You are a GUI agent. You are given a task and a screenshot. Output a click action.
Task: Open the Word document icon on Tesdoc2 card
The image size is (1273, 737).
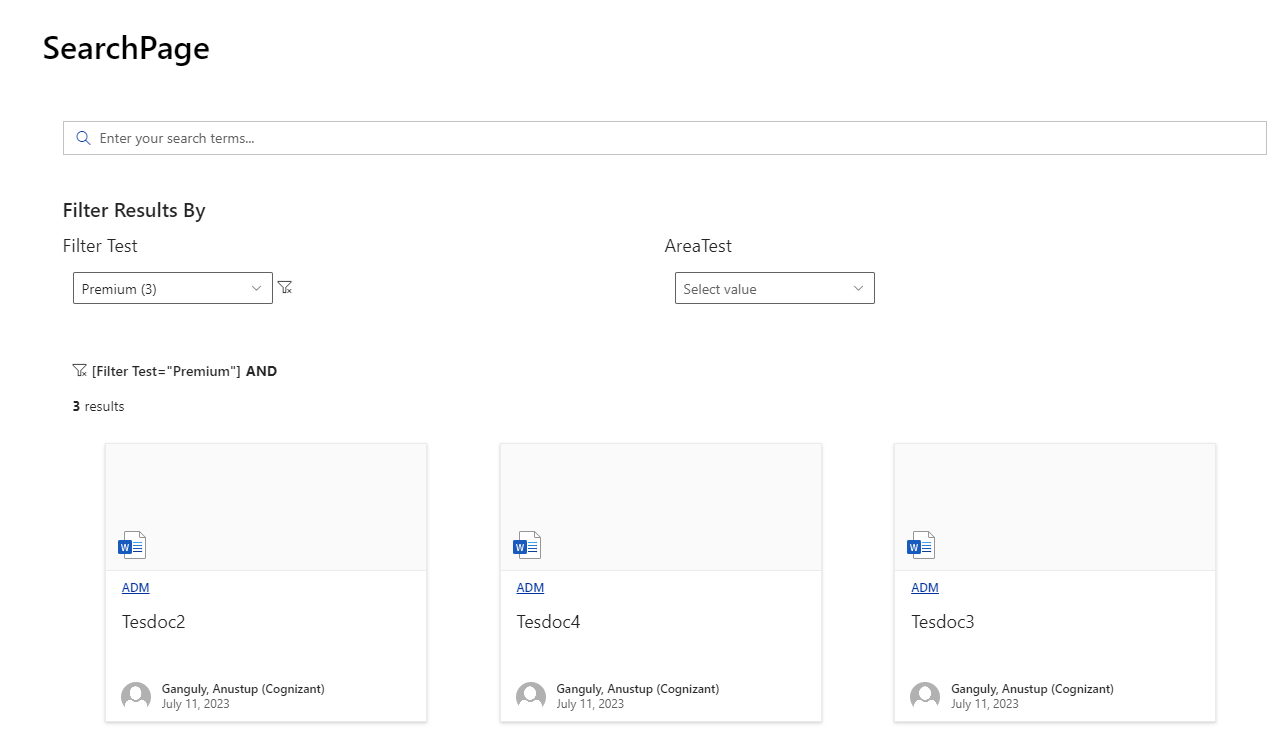(x=131, y=544)
